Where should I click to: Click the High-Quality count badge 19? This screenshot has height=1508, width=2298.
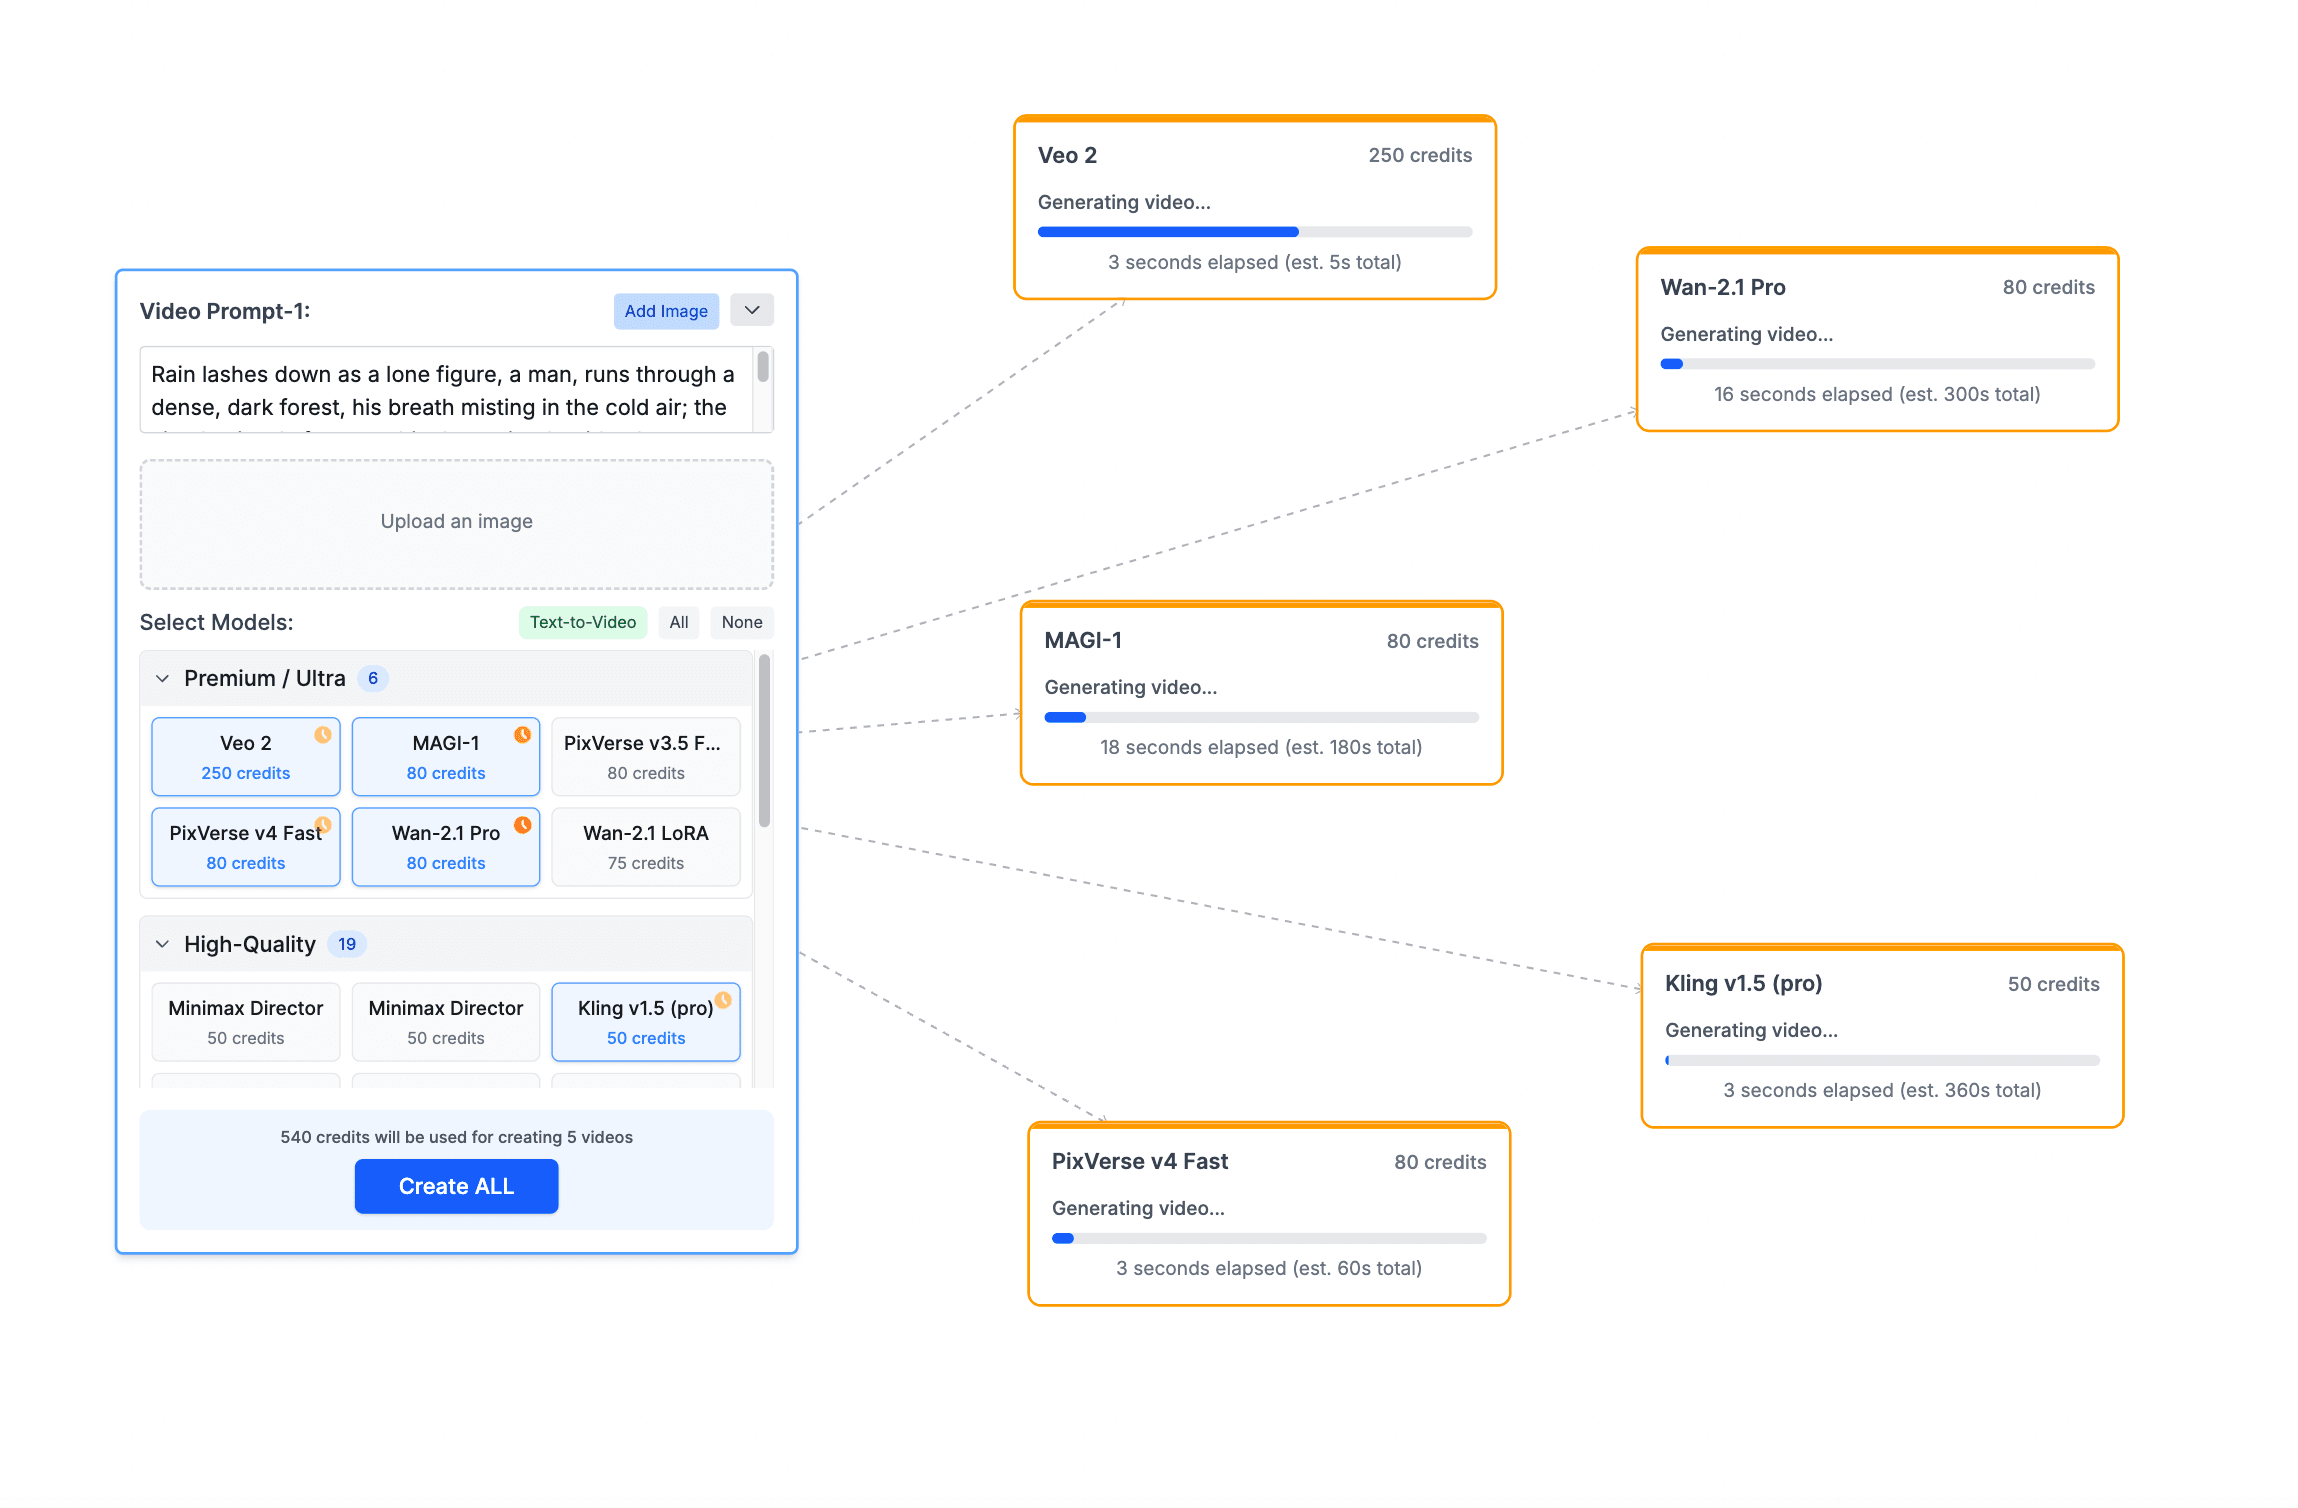coord(347,944)
